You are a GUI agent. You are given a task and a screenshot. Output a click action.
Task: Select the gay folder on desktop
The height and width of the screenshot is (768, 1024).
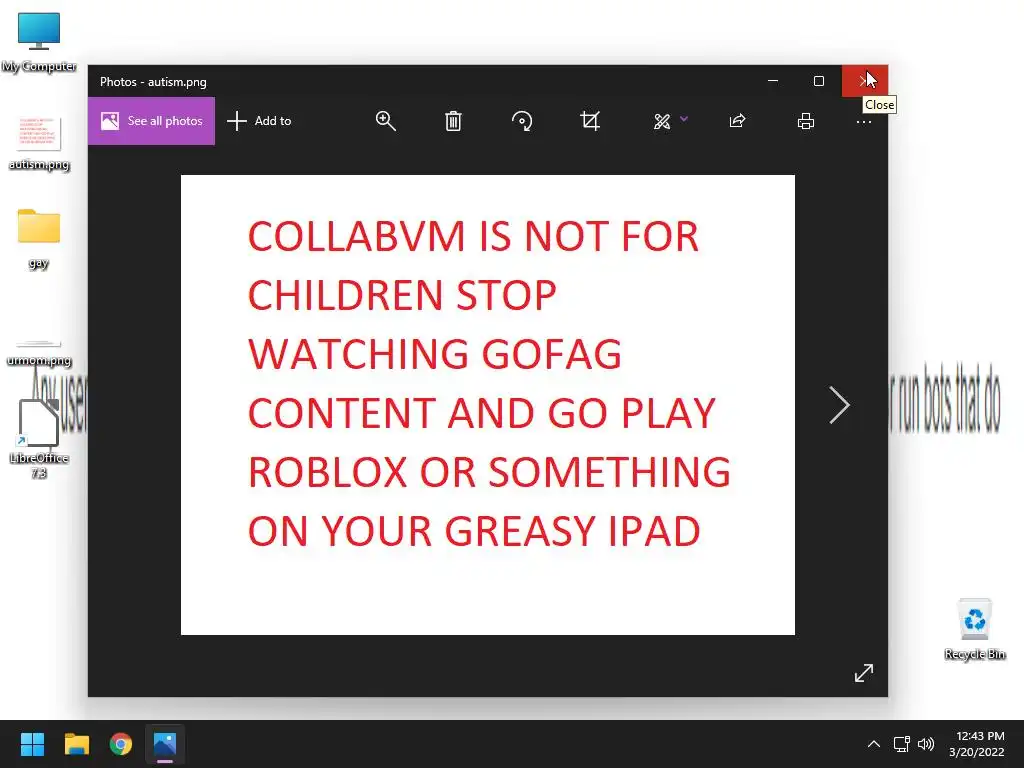[x=39, y=238]
